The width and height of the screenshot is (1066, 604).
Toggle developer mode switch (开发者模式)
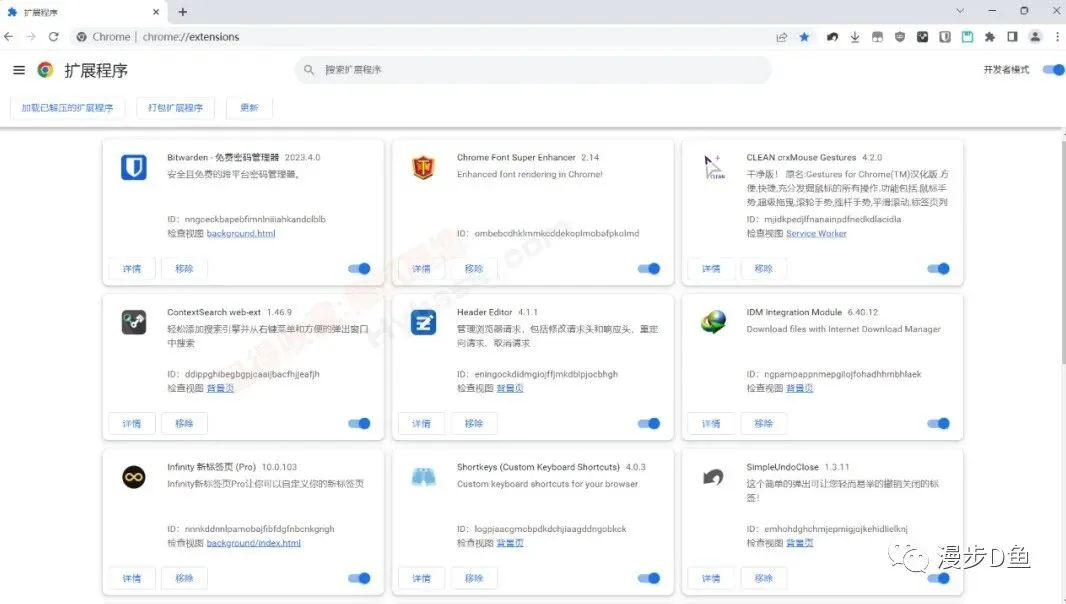[x=1053, y=69]
